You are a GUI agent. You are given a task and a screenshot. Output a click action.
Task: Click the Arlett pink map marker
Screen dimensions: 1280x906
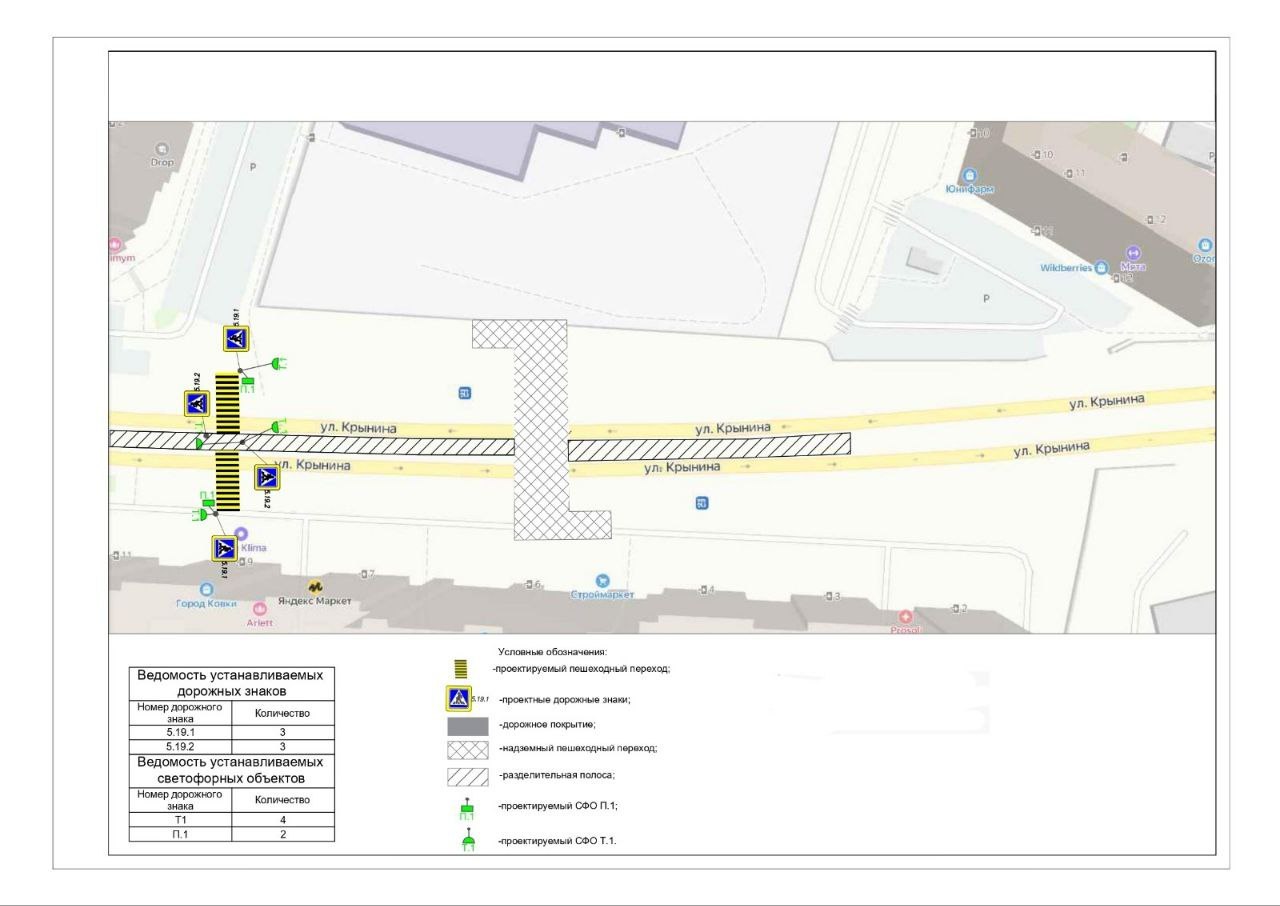tap(260, 608)
